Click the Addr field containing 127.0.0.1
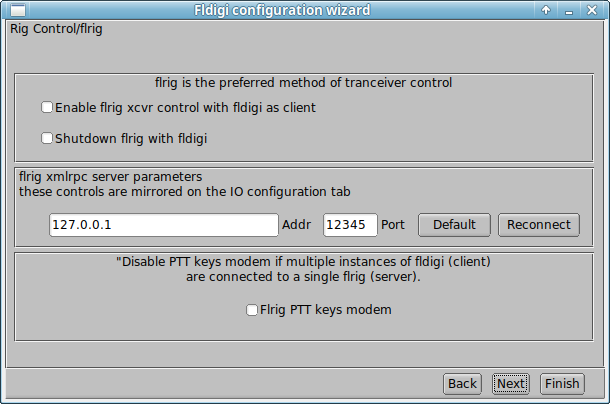The height and width of the screenshot is (404, 610). tap(164, 225)
